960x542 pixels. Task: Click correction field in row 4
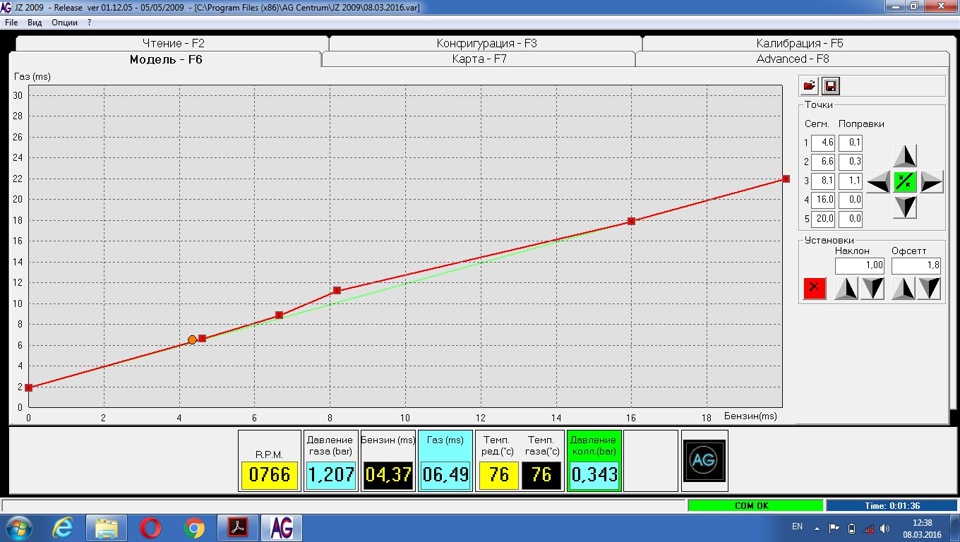coord(850,200)
